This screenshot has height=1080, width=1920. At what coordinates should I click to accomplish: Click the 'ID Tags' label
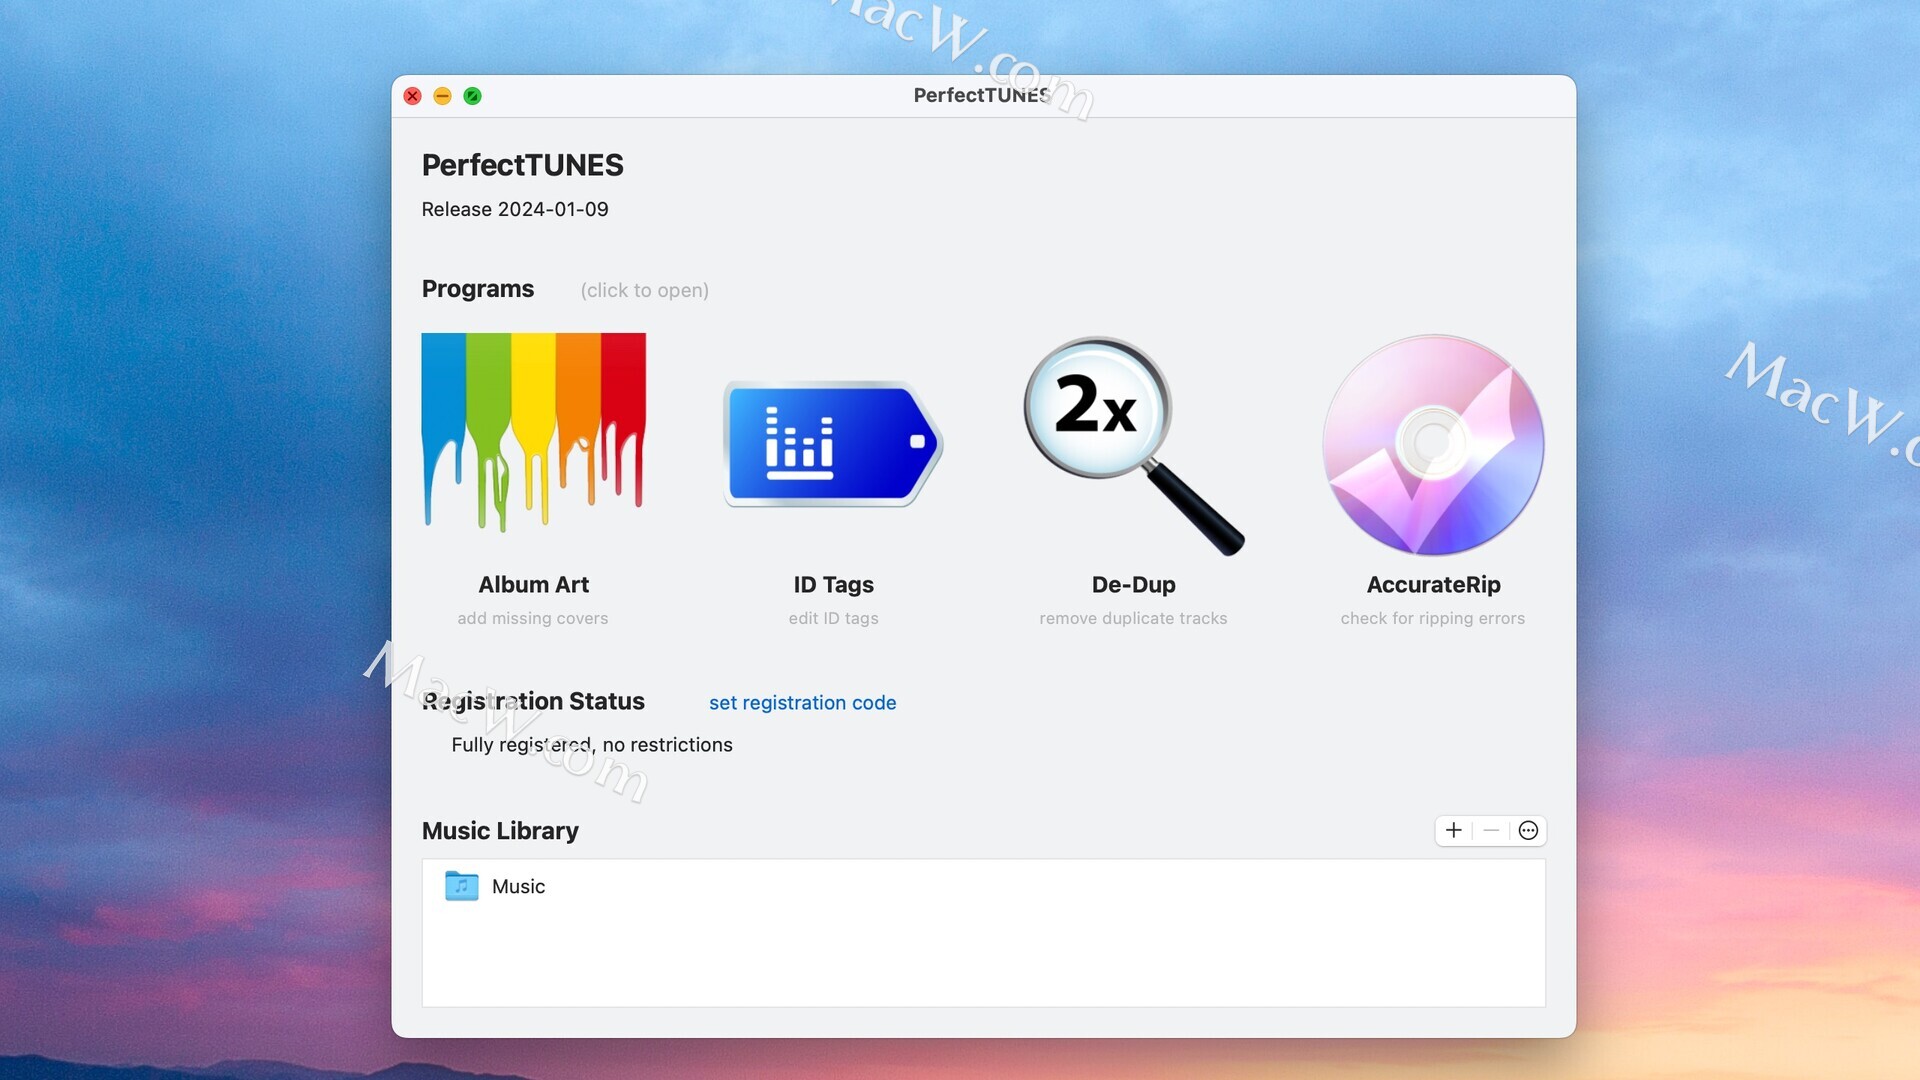833,584
